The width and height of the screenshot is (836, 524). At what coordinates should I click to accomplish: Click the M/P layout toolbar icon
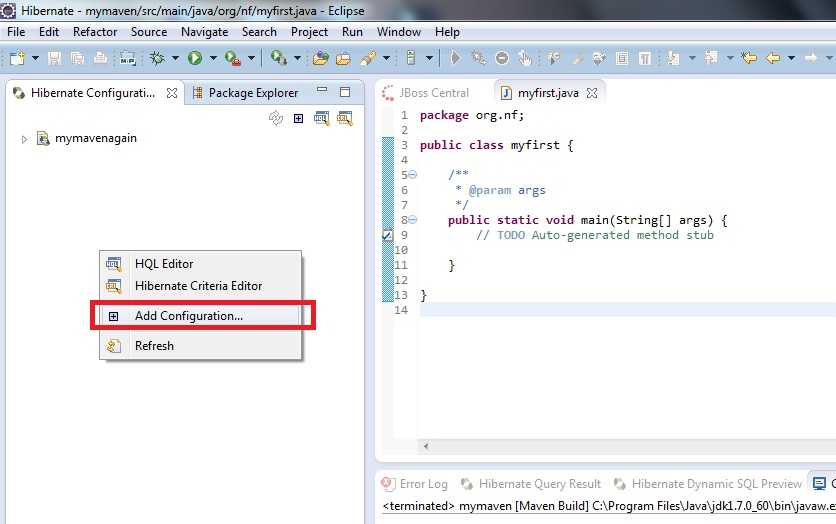[128, 58]
